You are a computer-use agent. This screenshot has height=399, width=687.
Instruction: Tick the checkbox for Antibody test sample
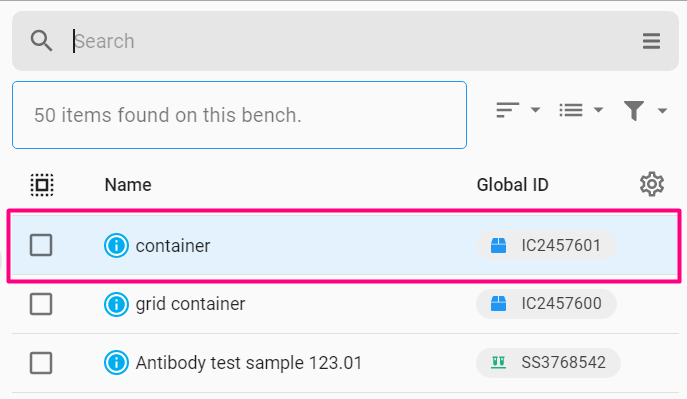pos(41,363)
